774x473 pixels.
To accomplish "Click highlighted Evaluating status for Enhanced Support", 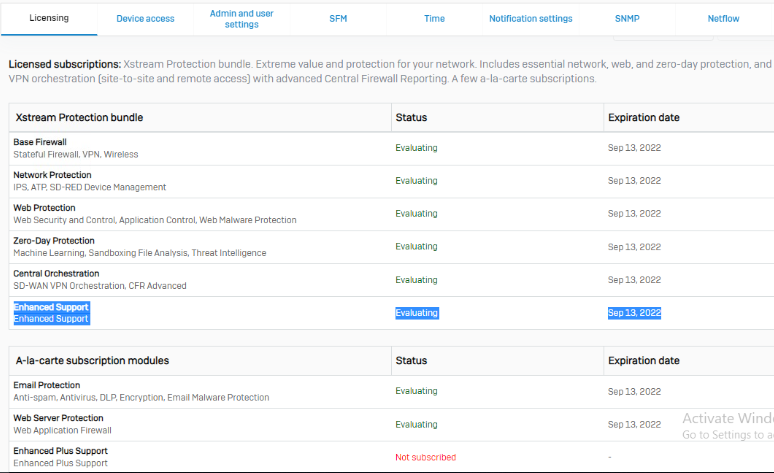I will click(417, 313).
